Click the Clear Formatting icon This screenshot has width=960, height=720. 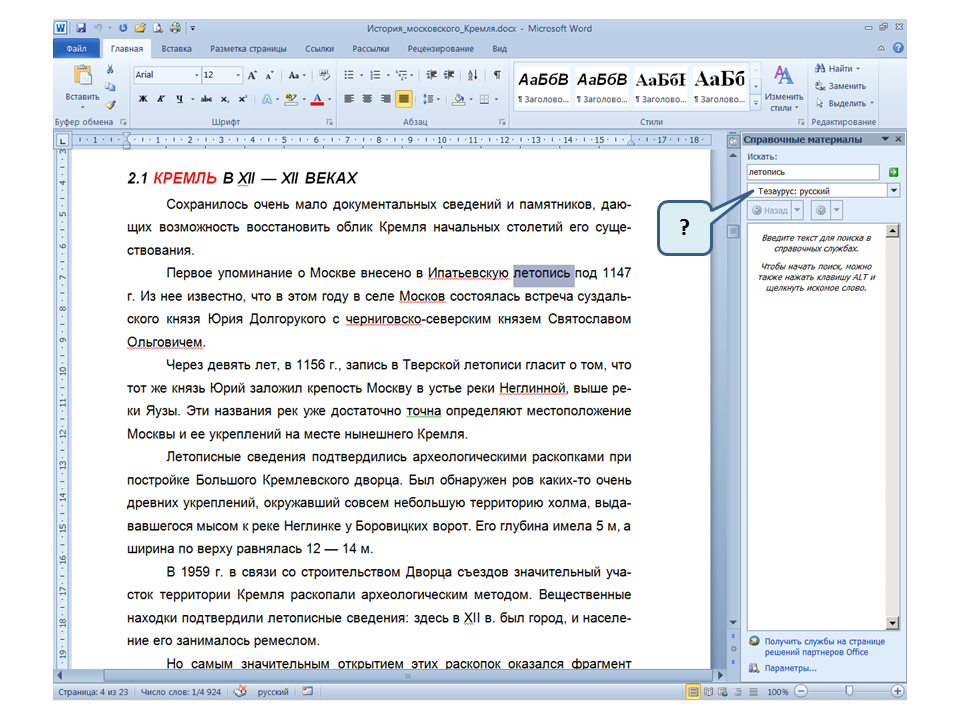click(x=325, y=75)
